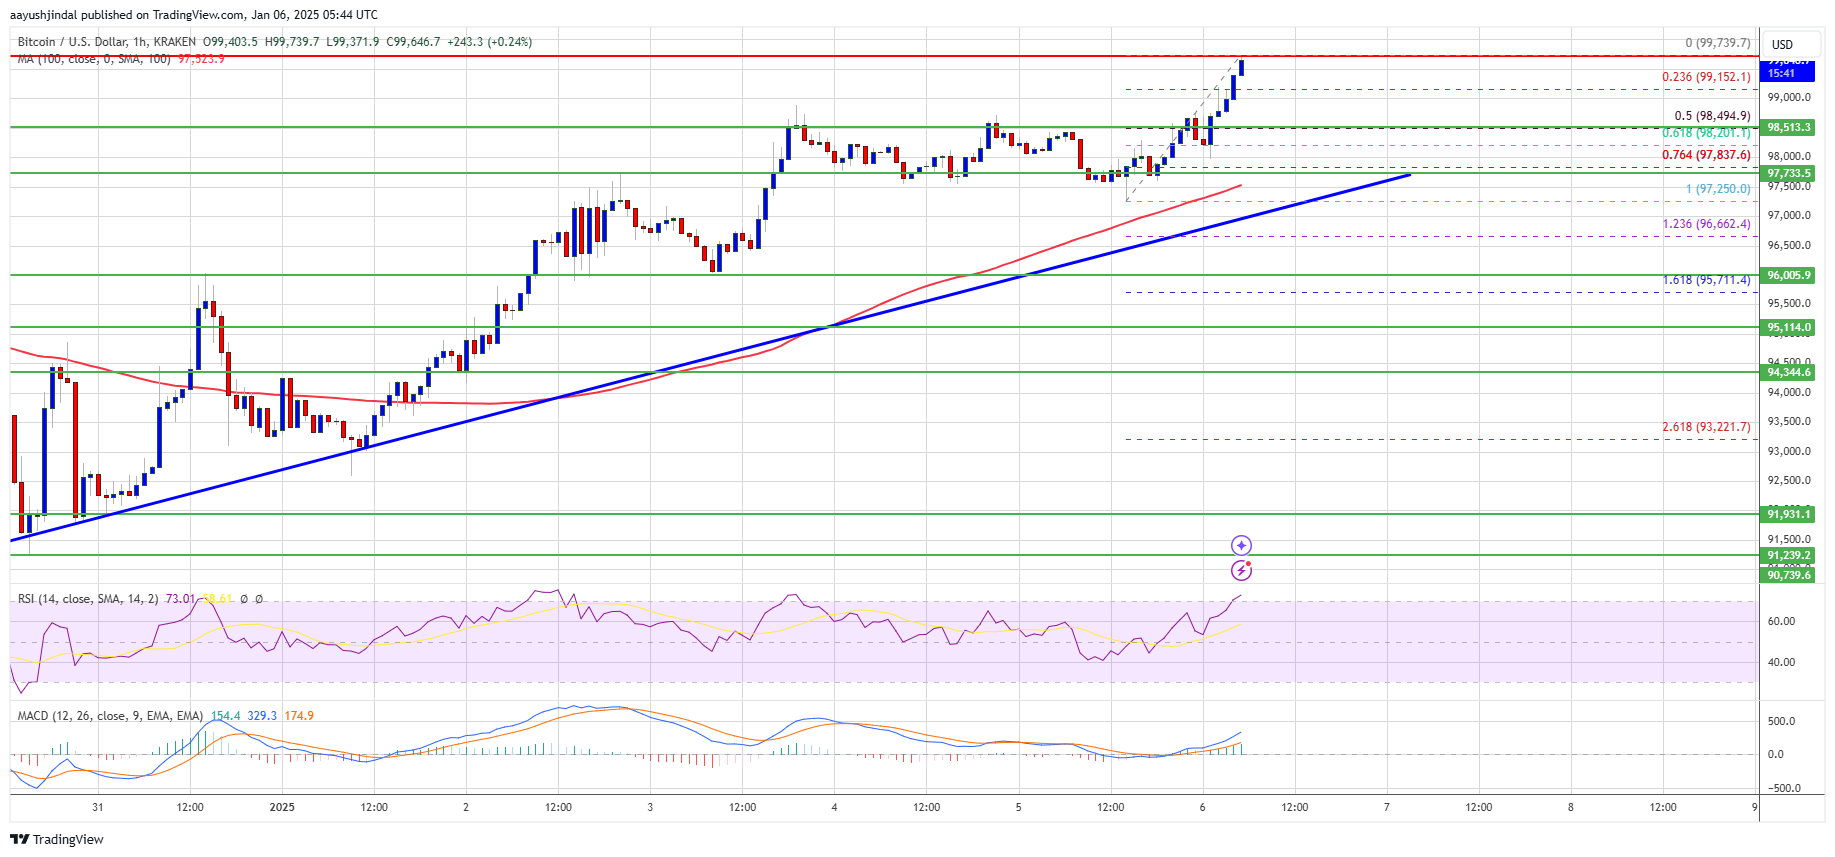This screenshot has height=857, width=1835.
Task: Open the upper purple event marker icon
Action: [1241, 545]
